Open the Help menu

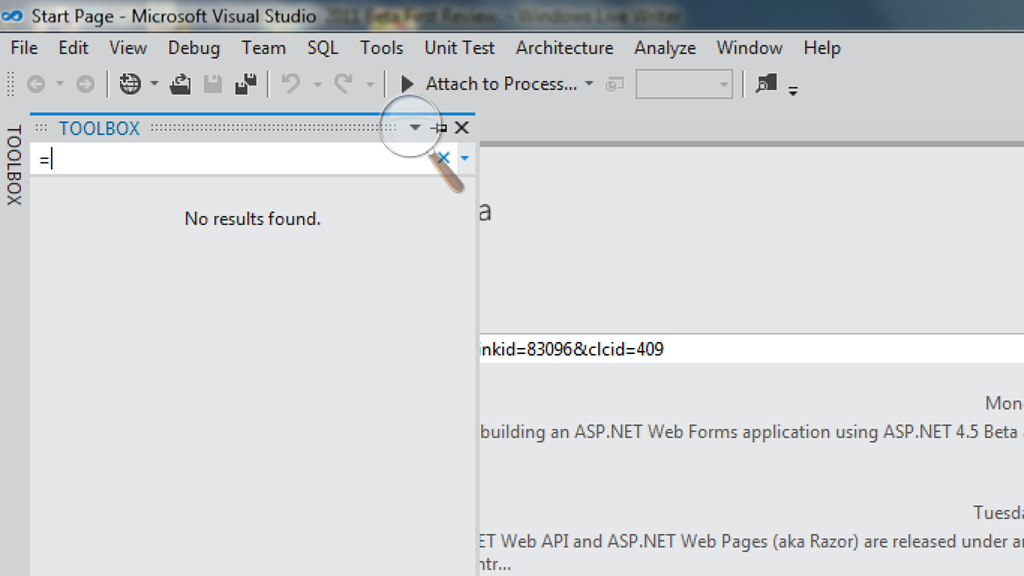(x=822, y=48)
